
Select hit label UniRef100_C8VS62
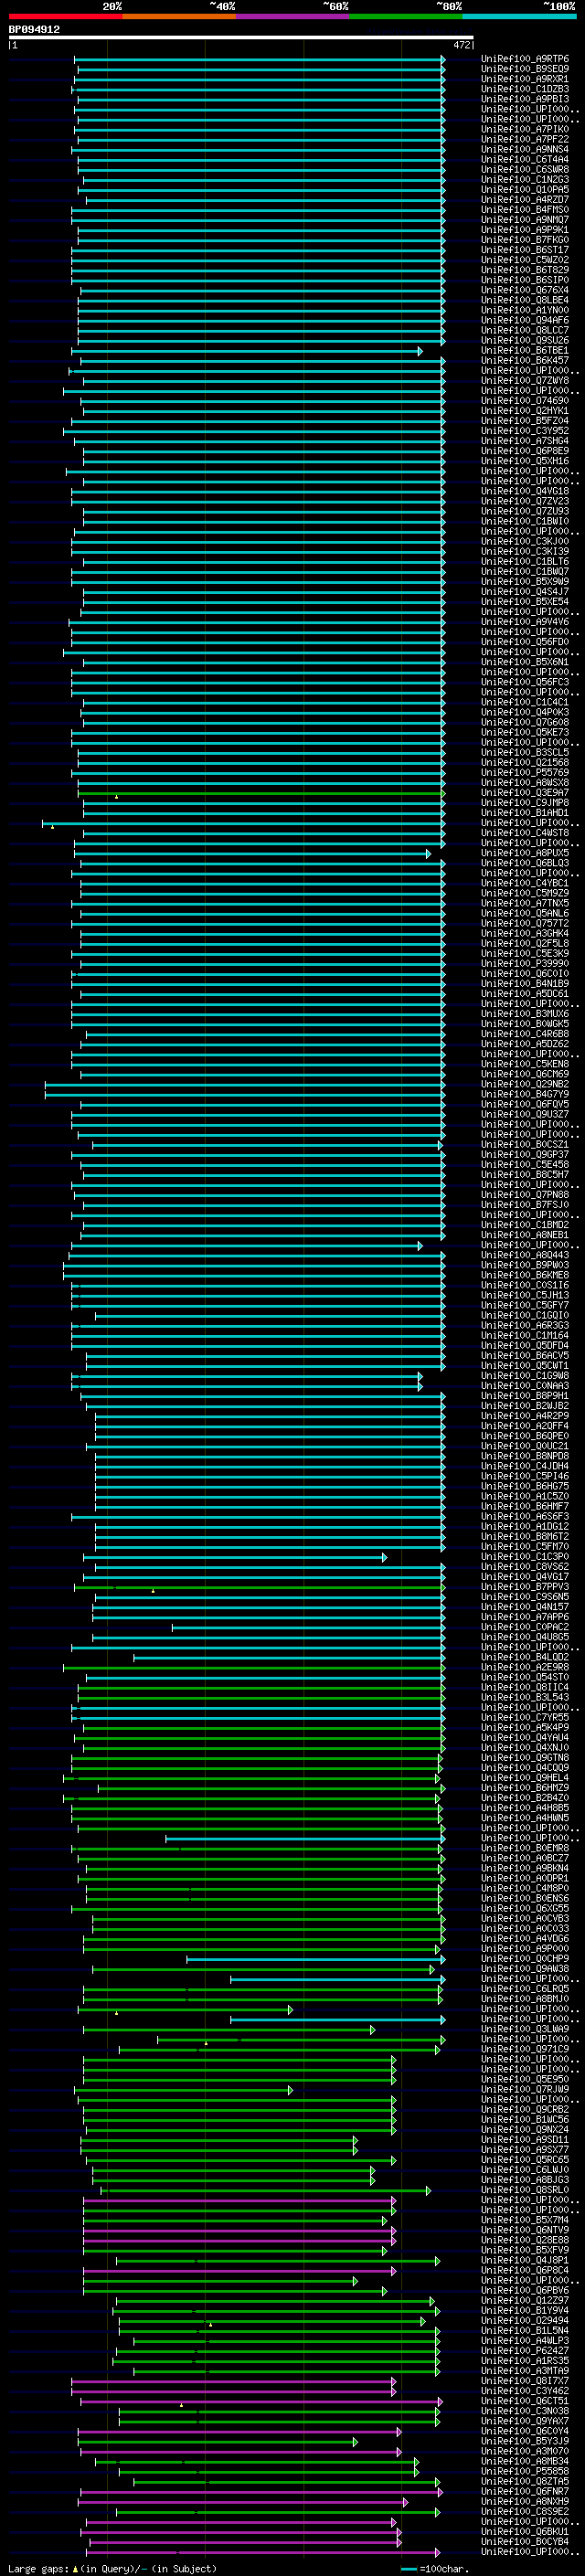(x=525, y=1567)
